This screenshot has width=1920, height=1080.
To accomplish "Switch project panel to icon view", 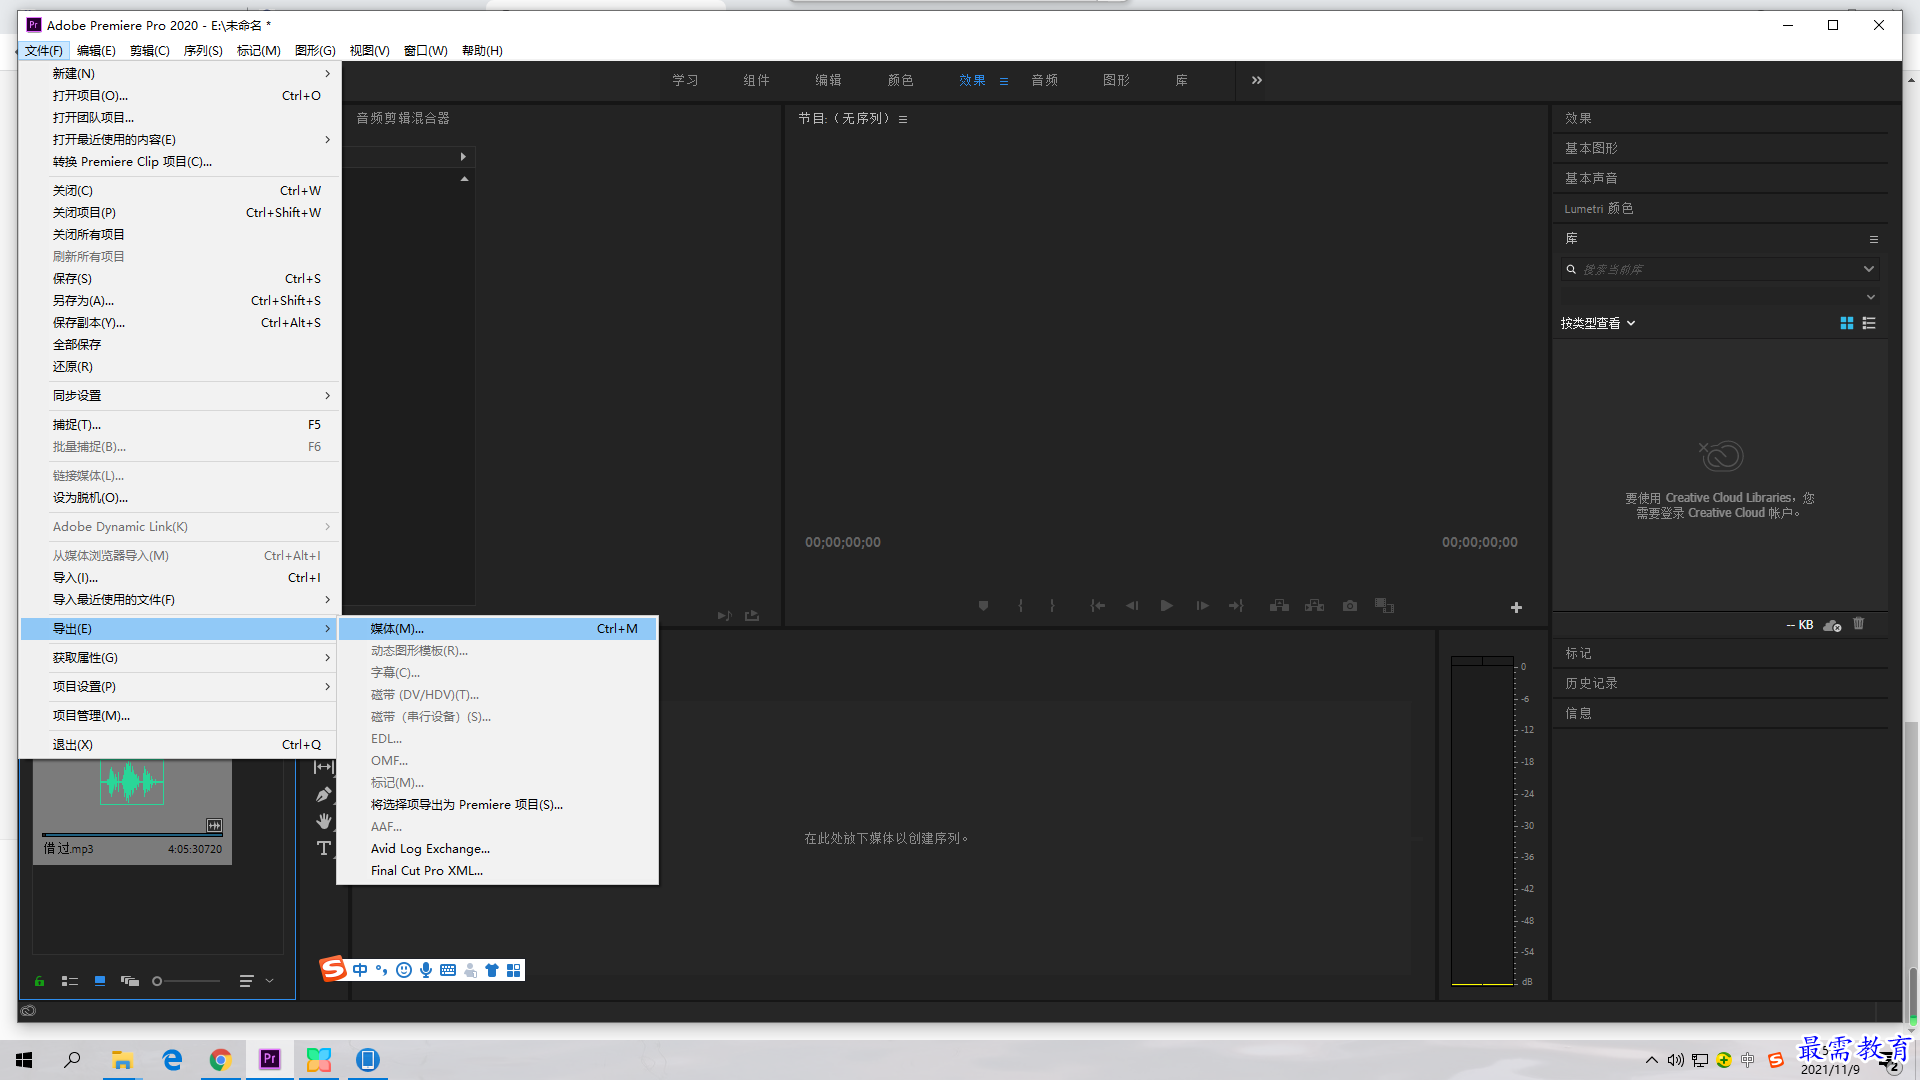I will pyautogui.click(x=100, y=981).
